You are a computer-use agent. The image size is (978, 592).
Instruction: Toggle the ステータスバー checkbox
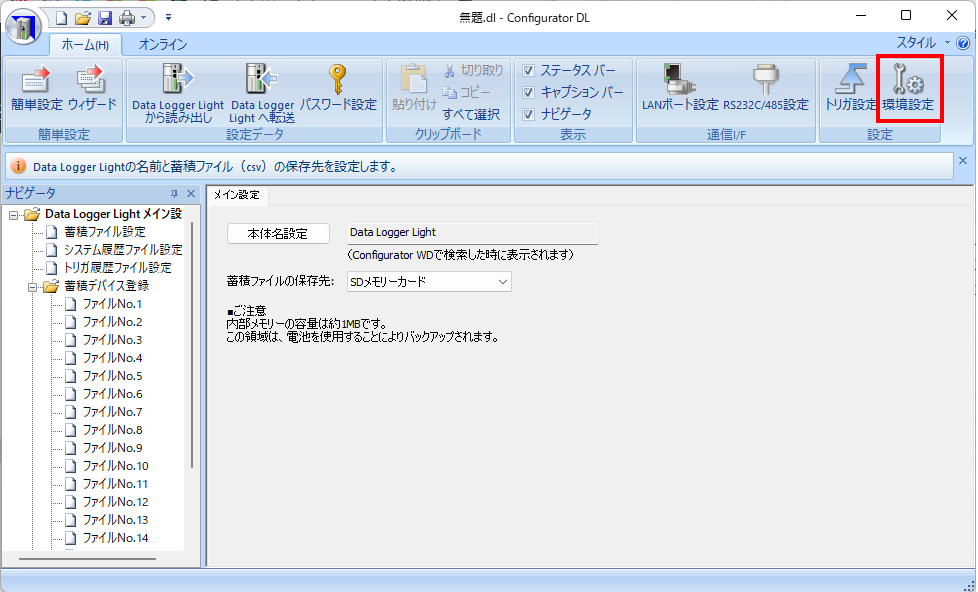[x=528, y=69]
